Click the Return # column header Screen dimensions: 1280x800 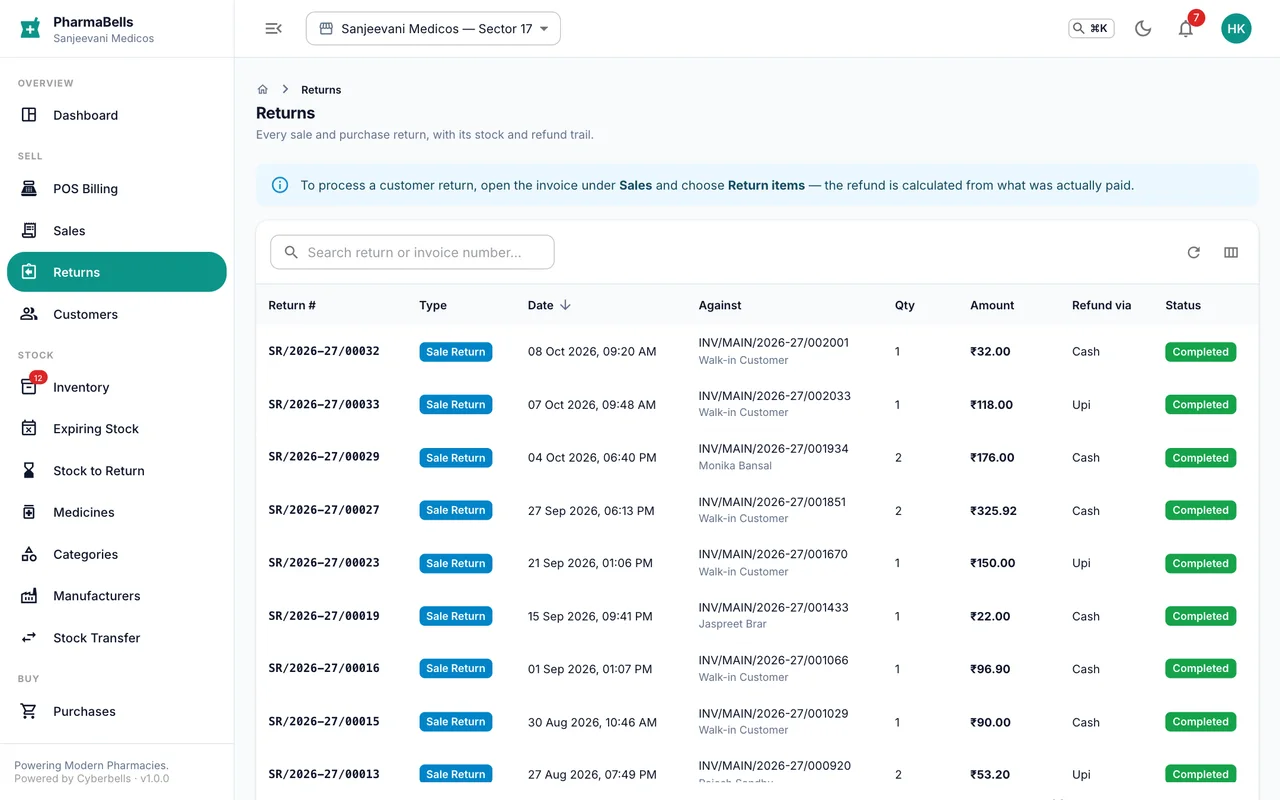tap(292, 305)
